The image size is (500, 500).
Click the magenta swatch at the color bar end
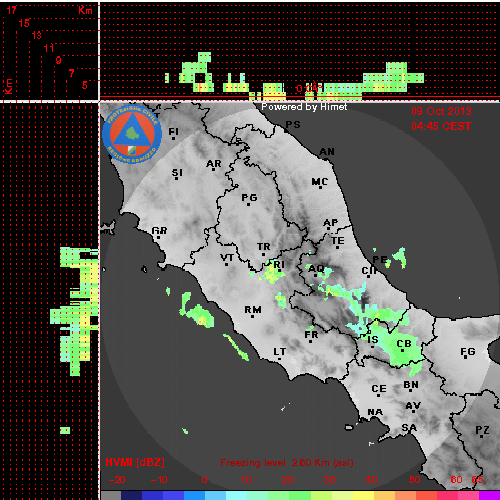coord(489,495)
